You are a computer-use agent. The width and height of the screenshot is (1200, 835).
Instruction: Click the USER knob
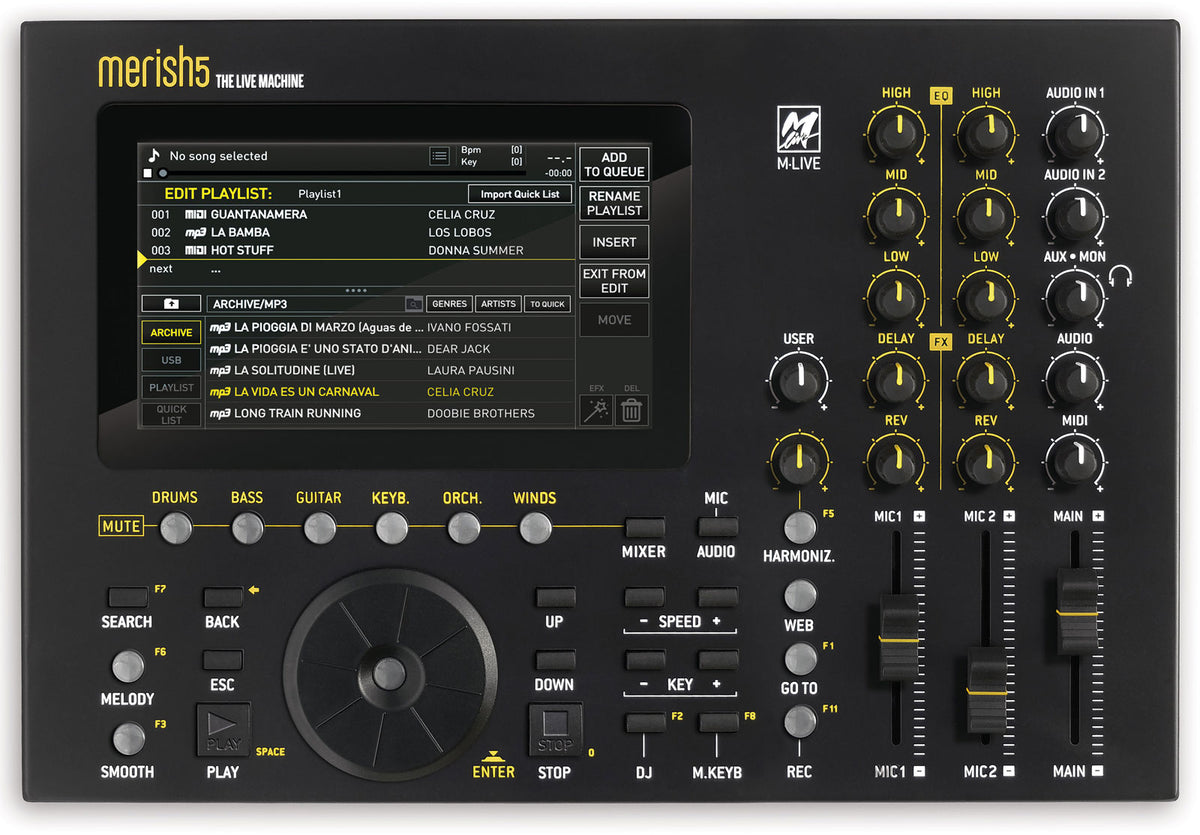799,378
